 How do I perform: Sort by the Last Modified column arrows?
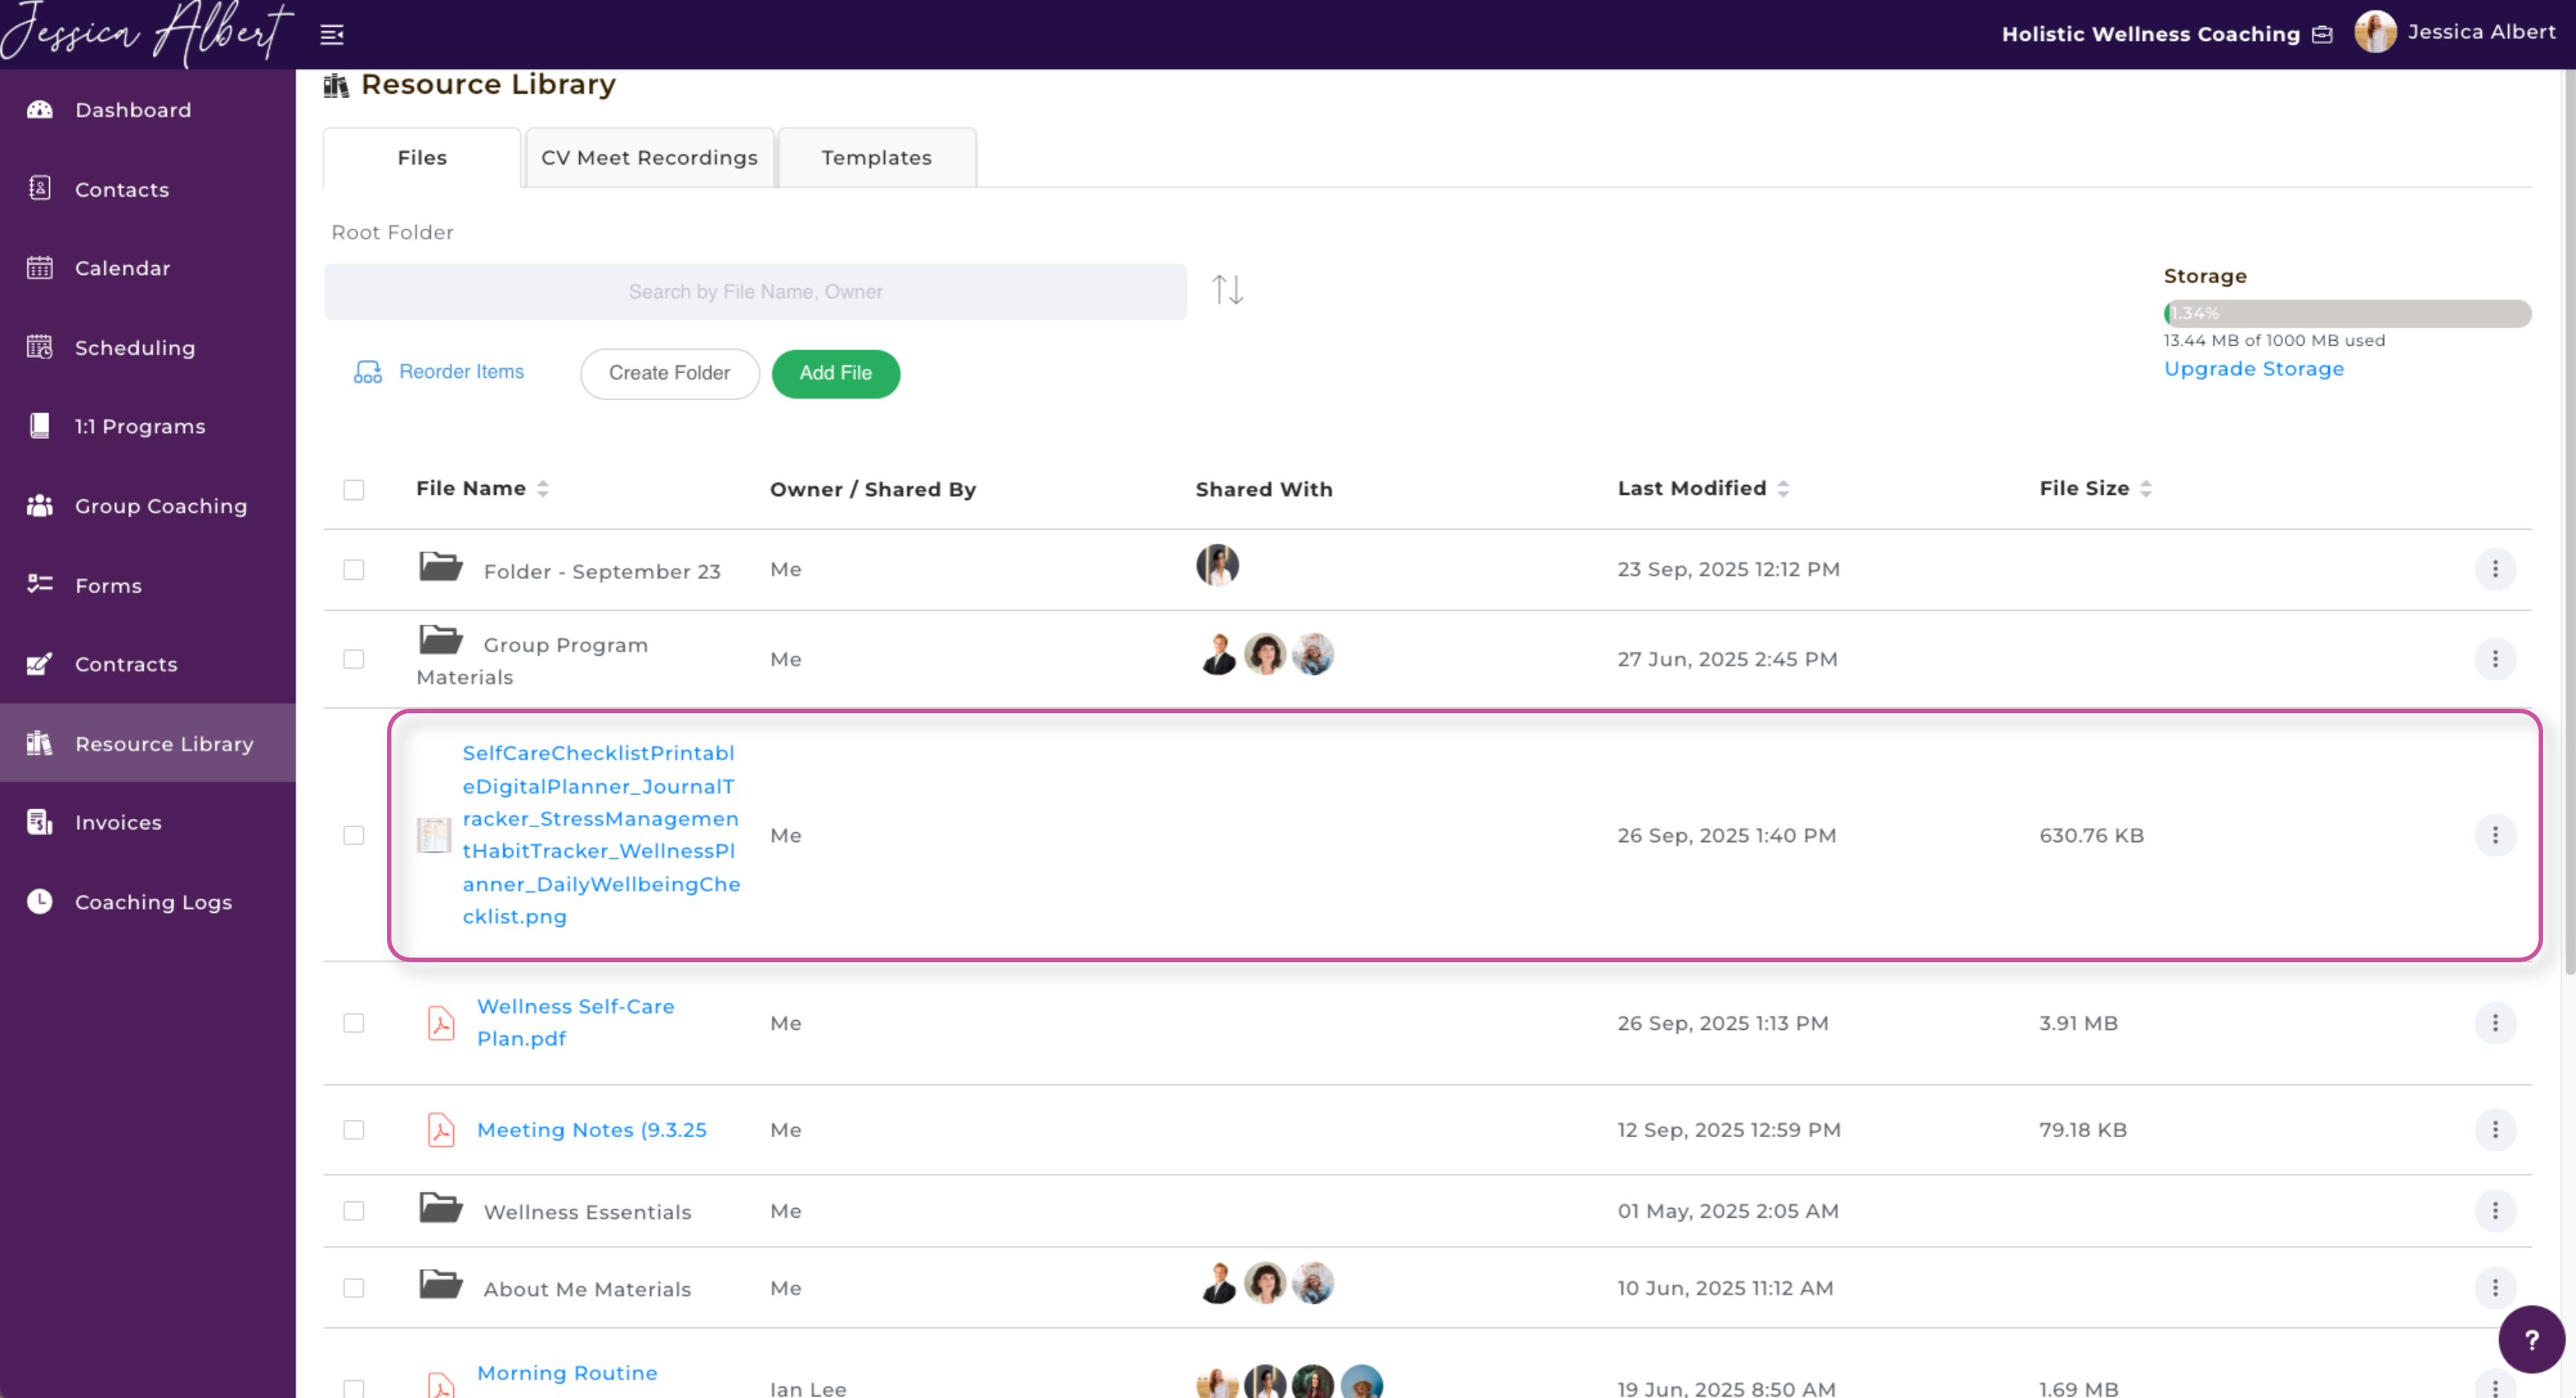point(1783,489)
